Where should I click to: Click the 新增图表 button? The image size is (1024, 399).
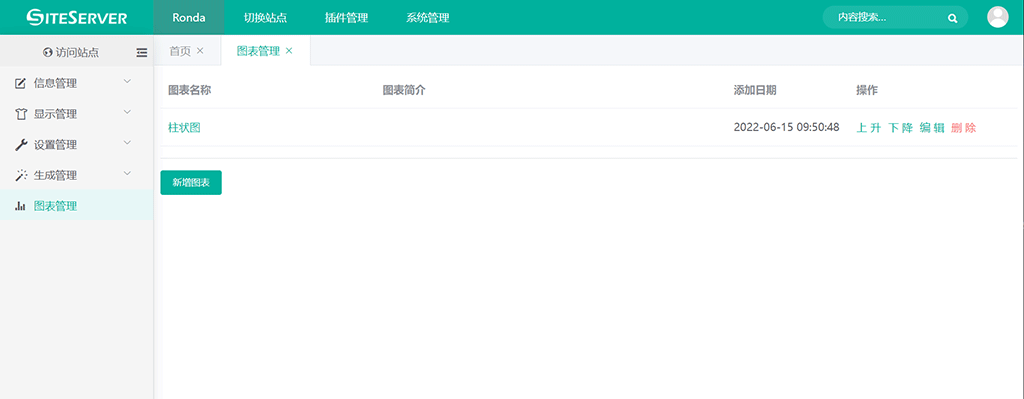click(191, 183)
